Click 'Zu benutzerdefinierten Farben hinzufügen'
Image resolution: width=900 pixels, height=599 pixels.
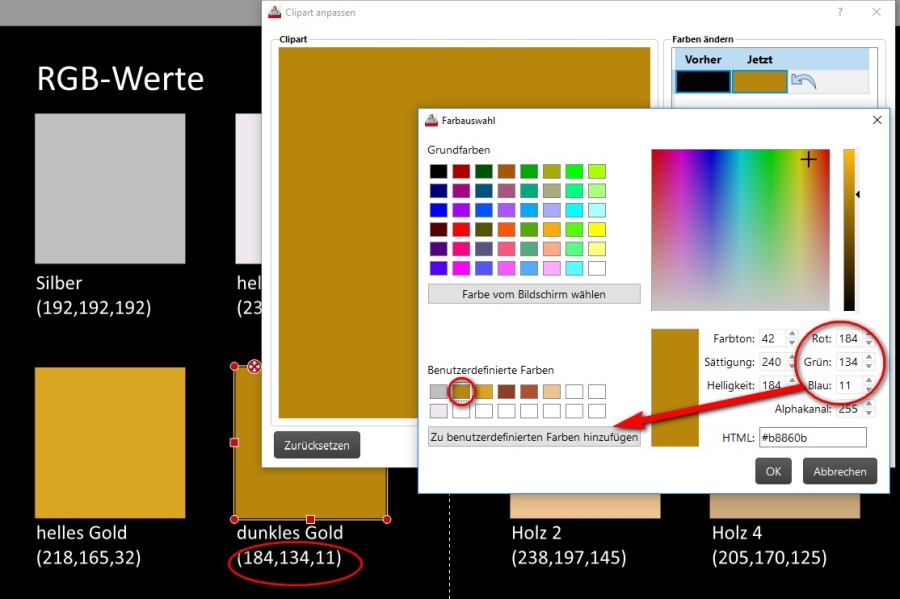click(533, 437)
